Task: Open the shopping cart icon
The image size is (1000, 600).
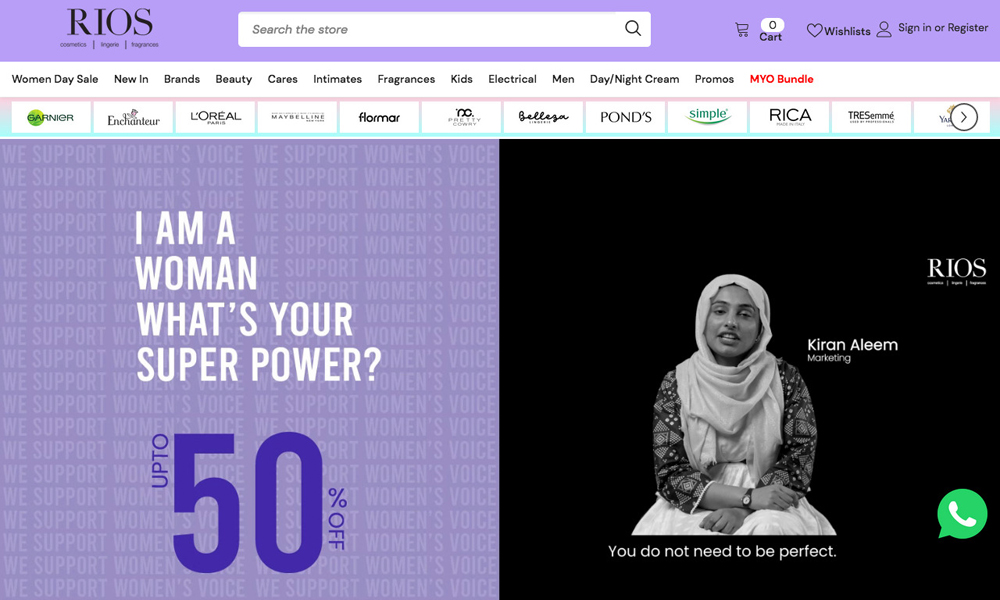Action: (x=742, y=30)
